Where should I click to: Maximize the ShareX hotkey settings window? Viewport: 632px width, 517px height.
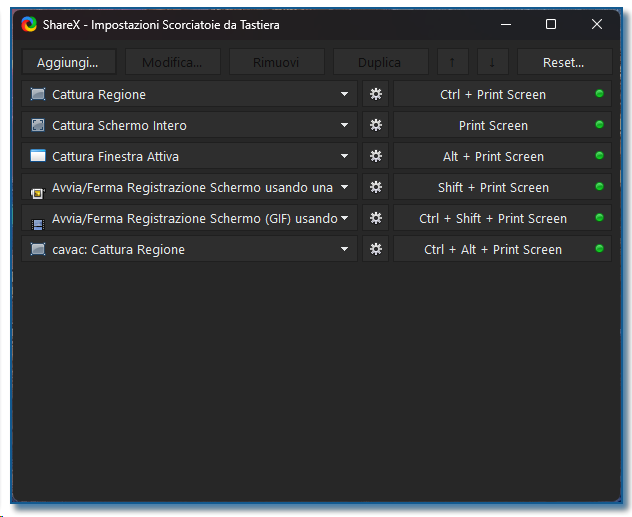pyautogui.click(x=551, y=25)
